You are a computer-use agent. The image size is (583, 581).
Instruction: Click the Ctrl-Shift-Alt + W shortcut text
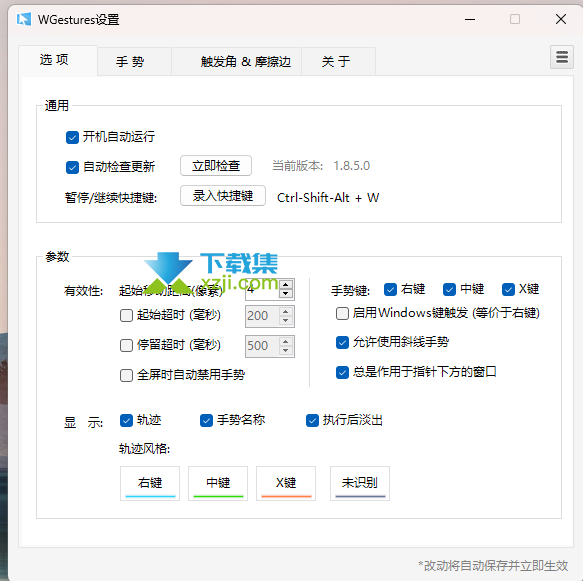click(328, 197)
